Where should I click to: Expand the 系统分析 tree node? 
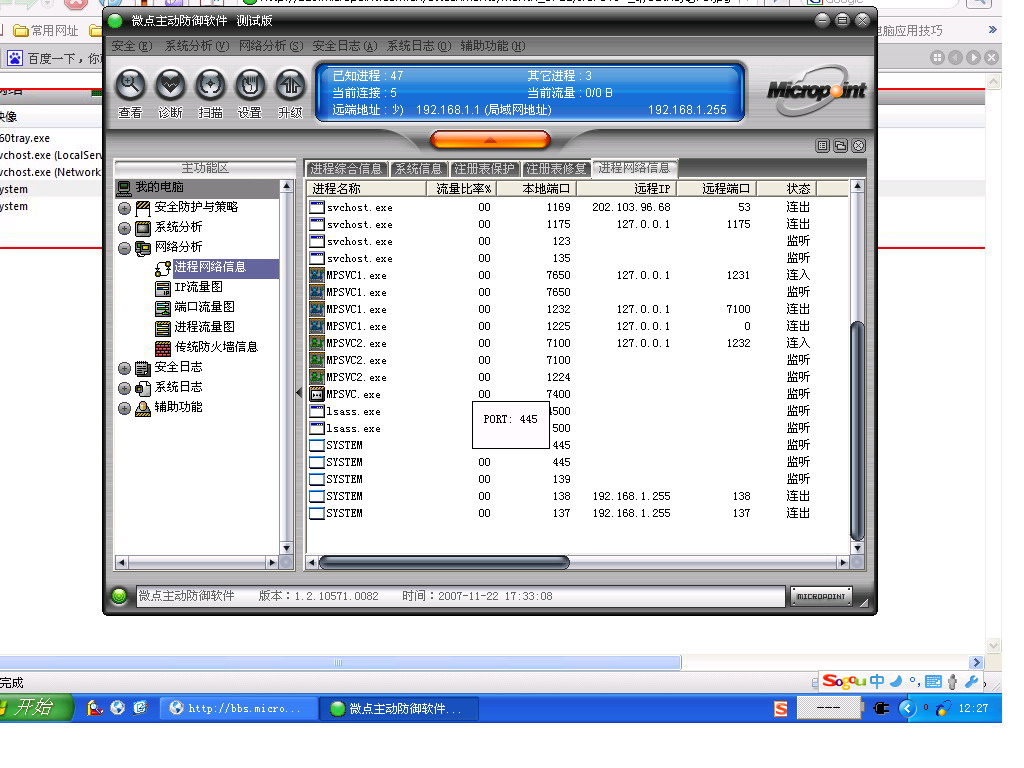click(125, 229)
